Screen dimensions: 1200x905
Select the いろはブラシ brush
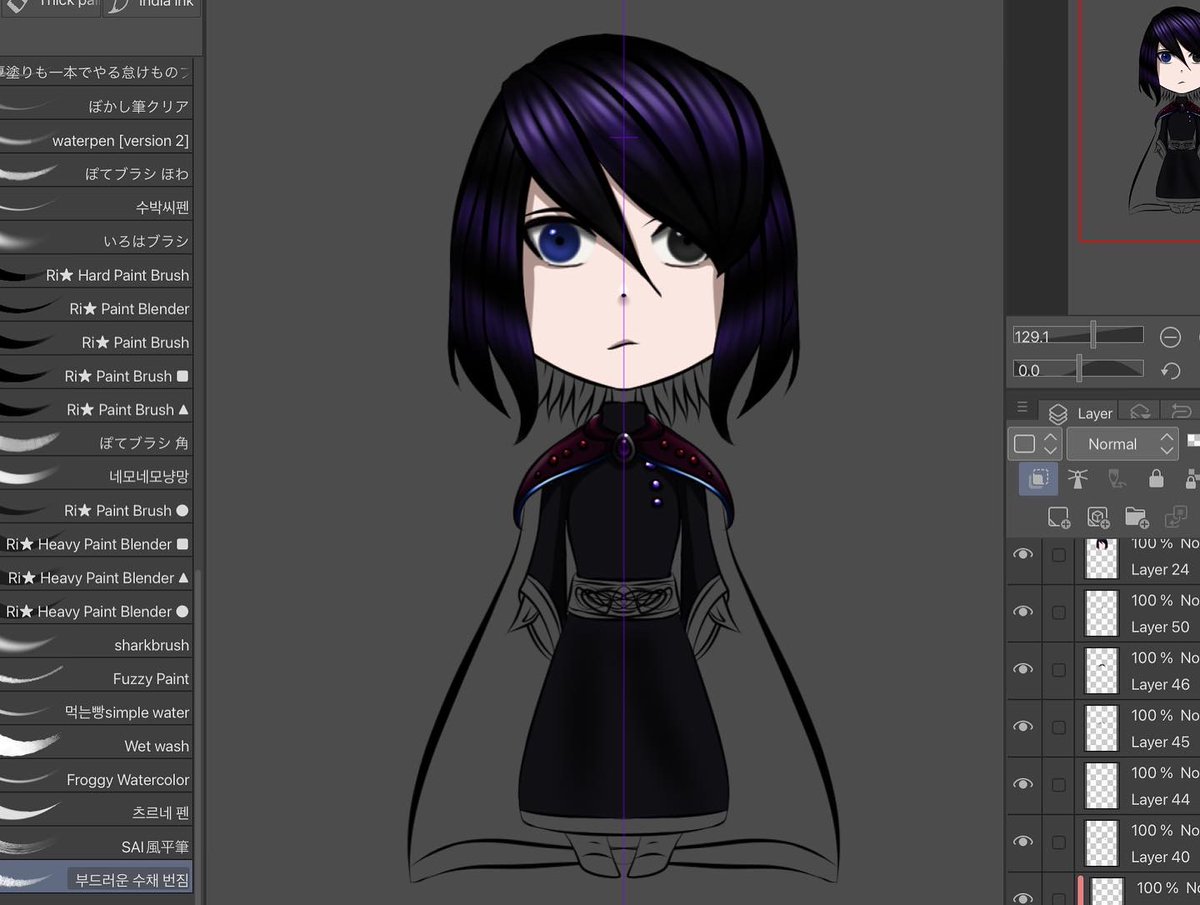pyautogui.click(x=96, y=241)
